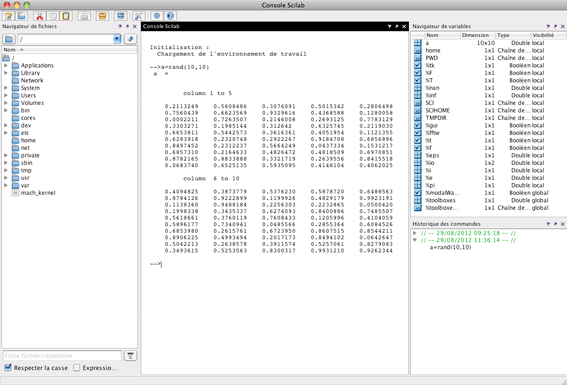This screenshot has width=567, height=385.
Task: Open Scilab preferences tools icon
Action: click(138, 16)
